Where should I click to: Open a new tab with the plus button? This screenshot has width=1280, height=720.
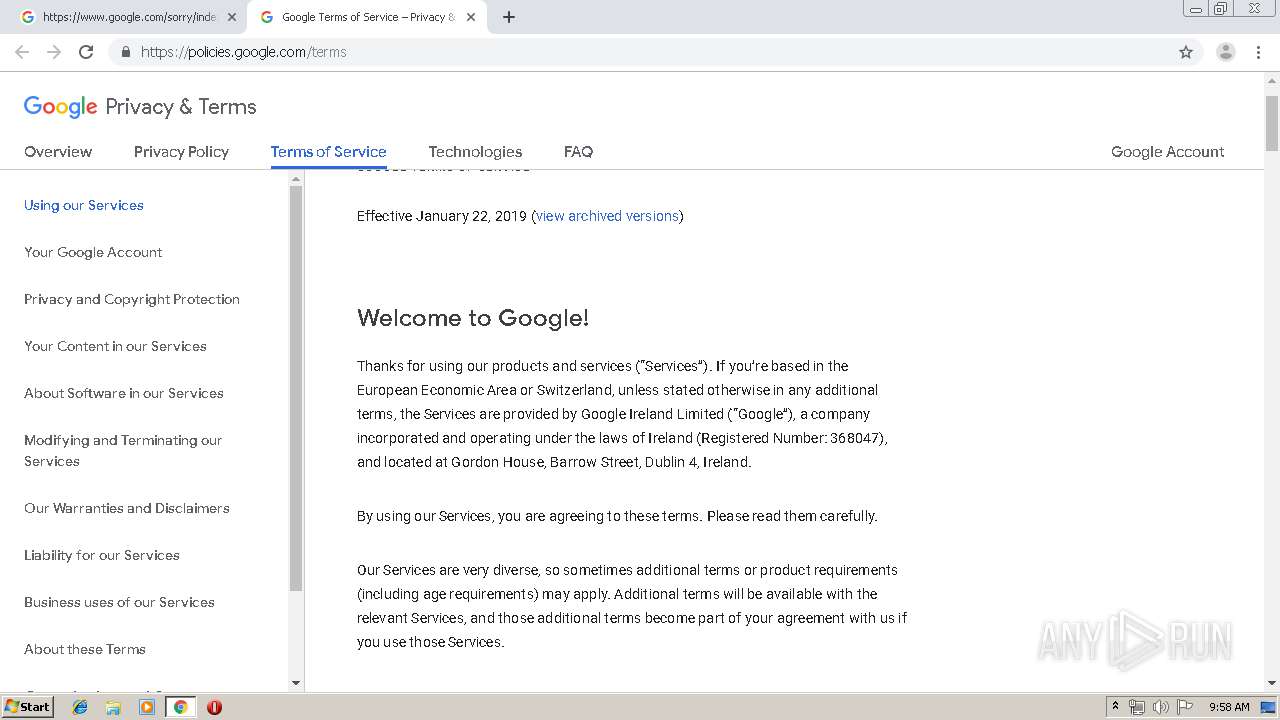click(509, 17)
